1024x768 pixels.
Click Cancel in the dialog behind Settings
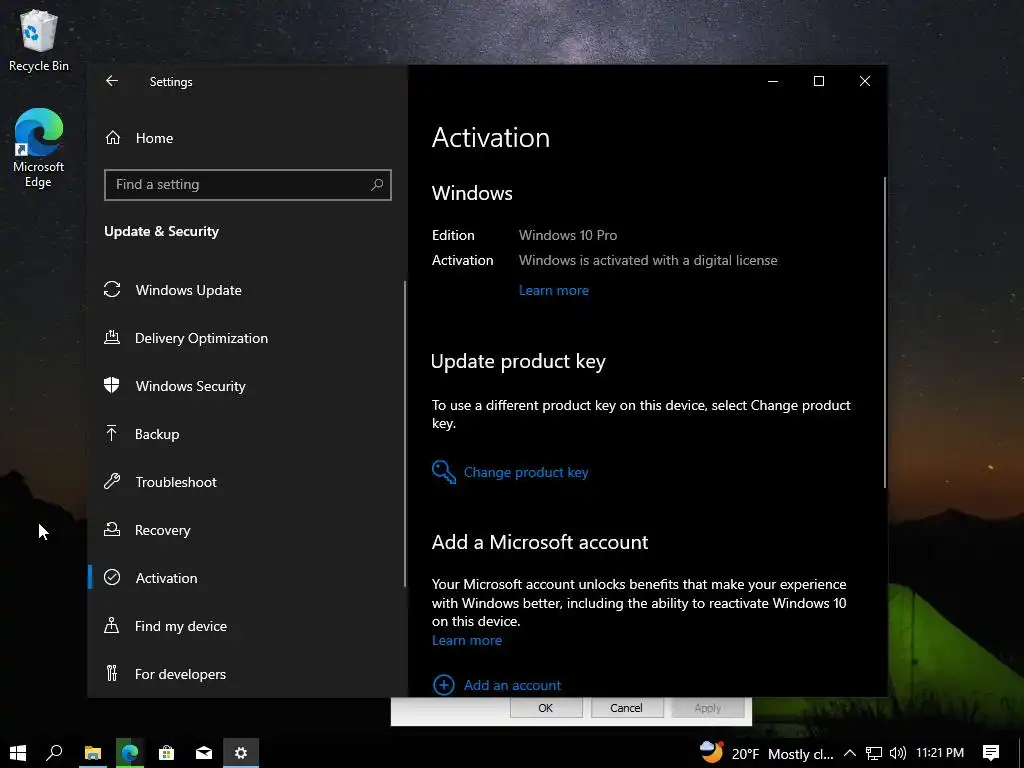click(x=626, y=708)
